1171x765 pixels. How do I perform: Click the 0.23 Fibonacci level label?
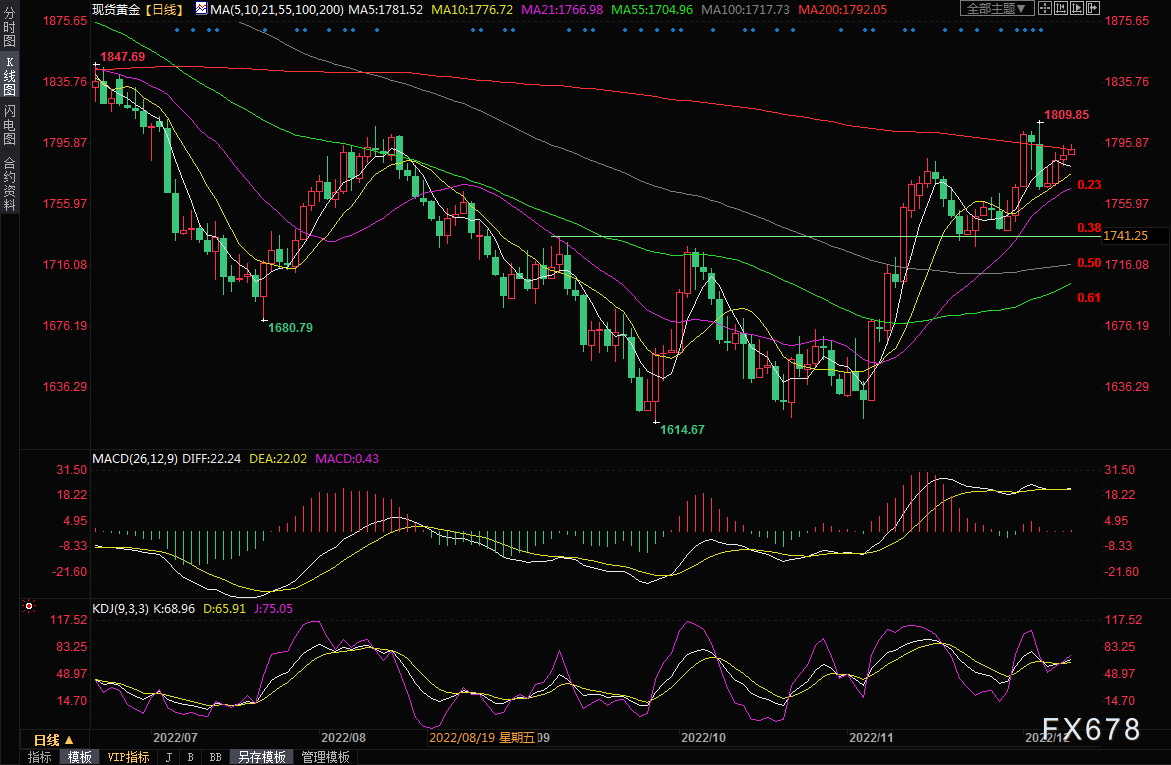pyautogui.click(x=1089, y=185)
